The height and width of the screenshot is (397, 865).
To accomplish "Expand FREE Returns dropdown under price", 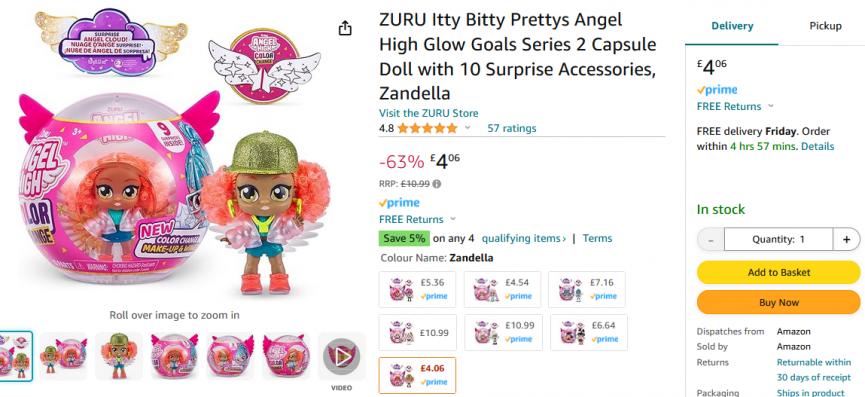I will [453, 219].
